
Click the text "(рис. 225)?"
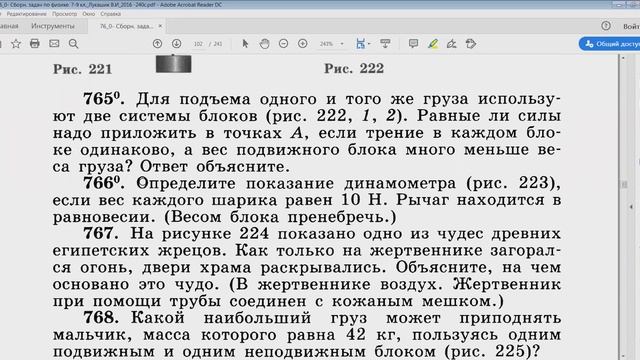pos(492,351)
